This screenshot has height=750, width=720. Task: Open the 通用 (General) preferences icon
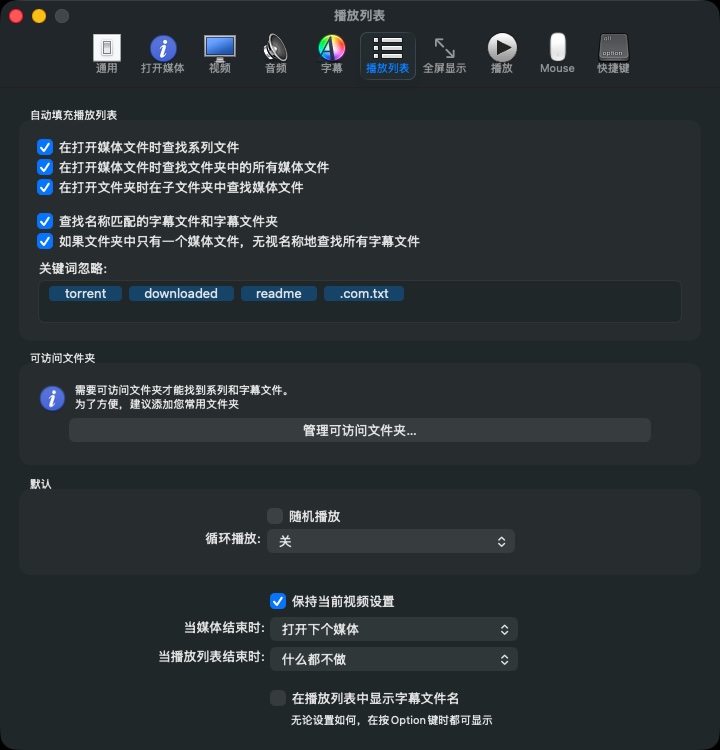[106, 53]
